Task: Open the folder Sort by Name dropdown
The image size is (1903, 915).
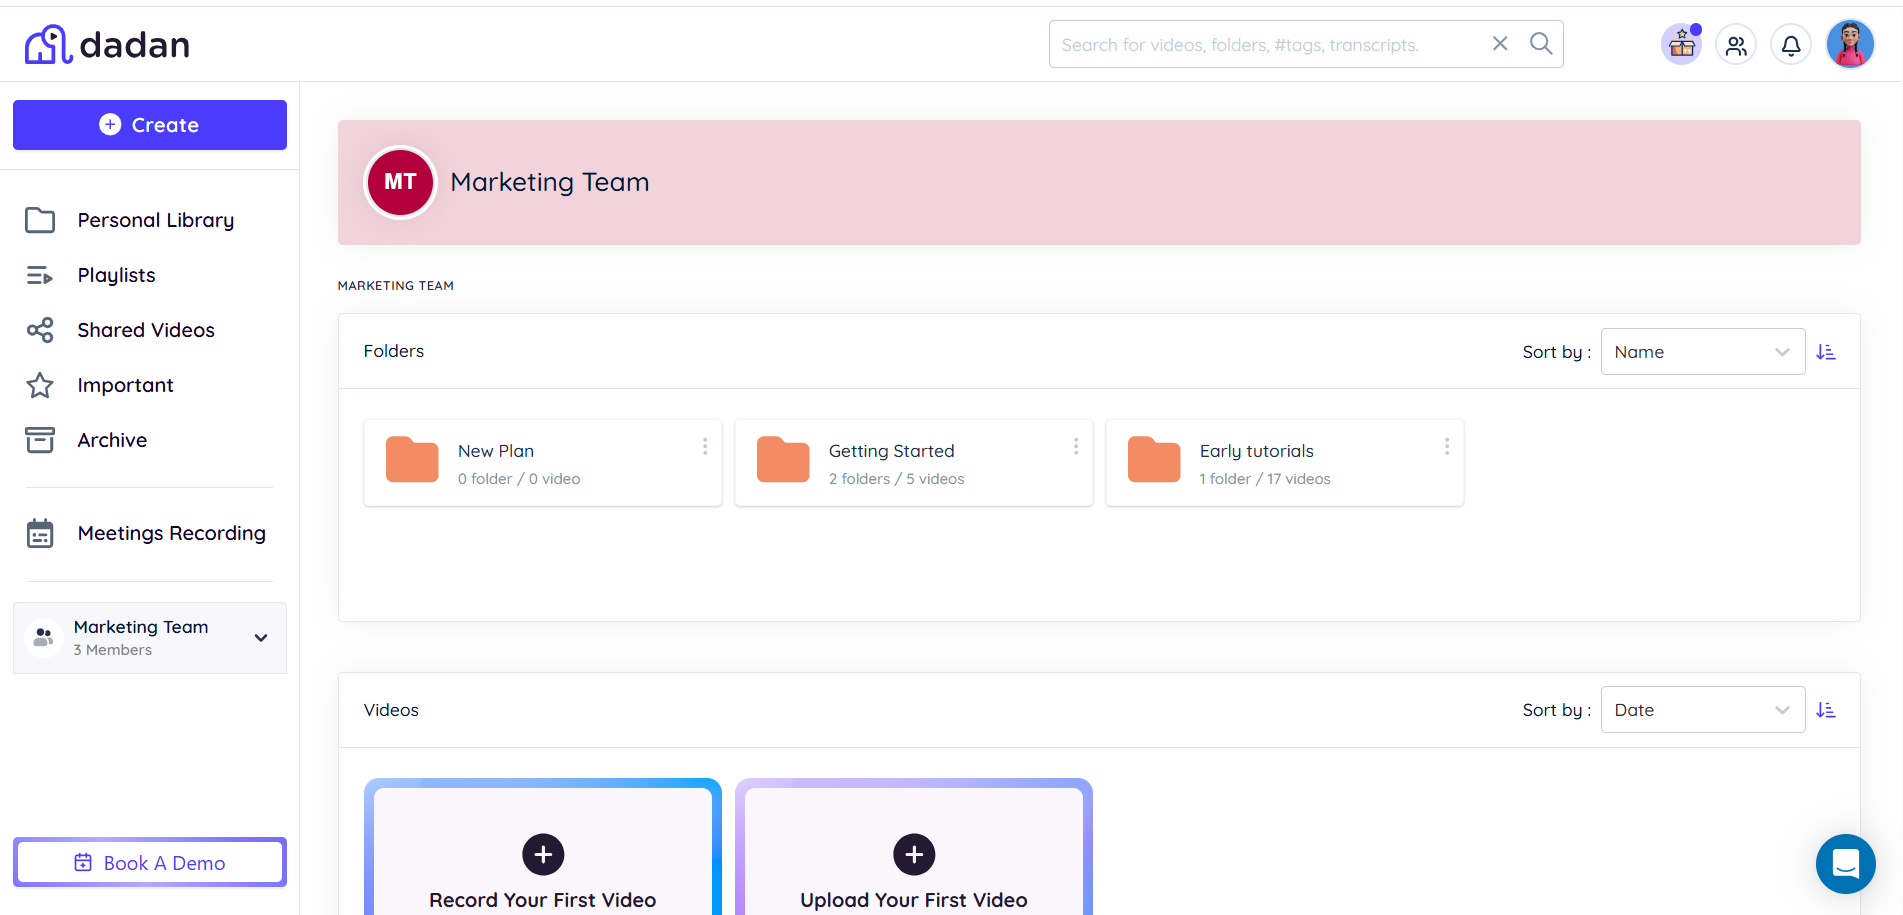Action: 1702,351
